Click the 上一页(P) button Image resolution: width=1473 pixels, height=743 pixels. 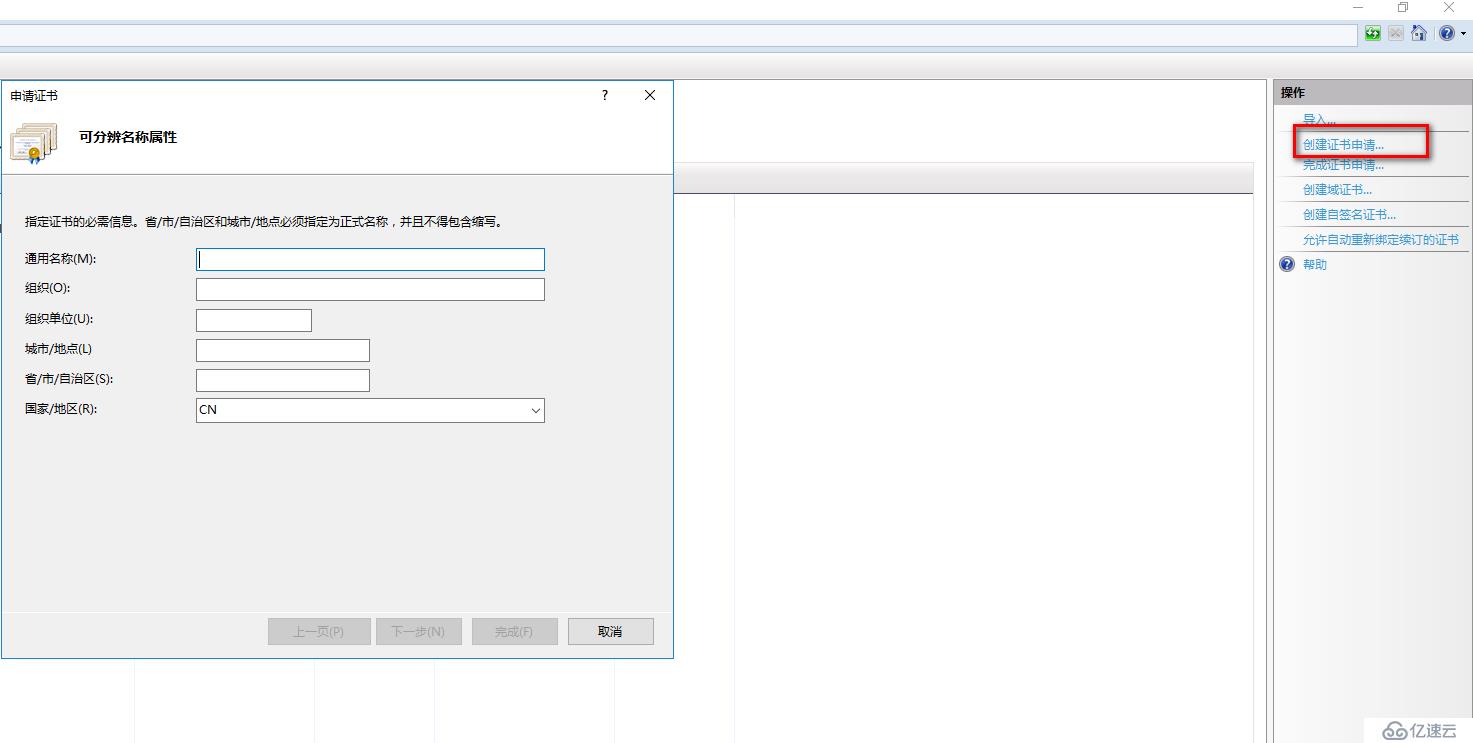(319, 631)
